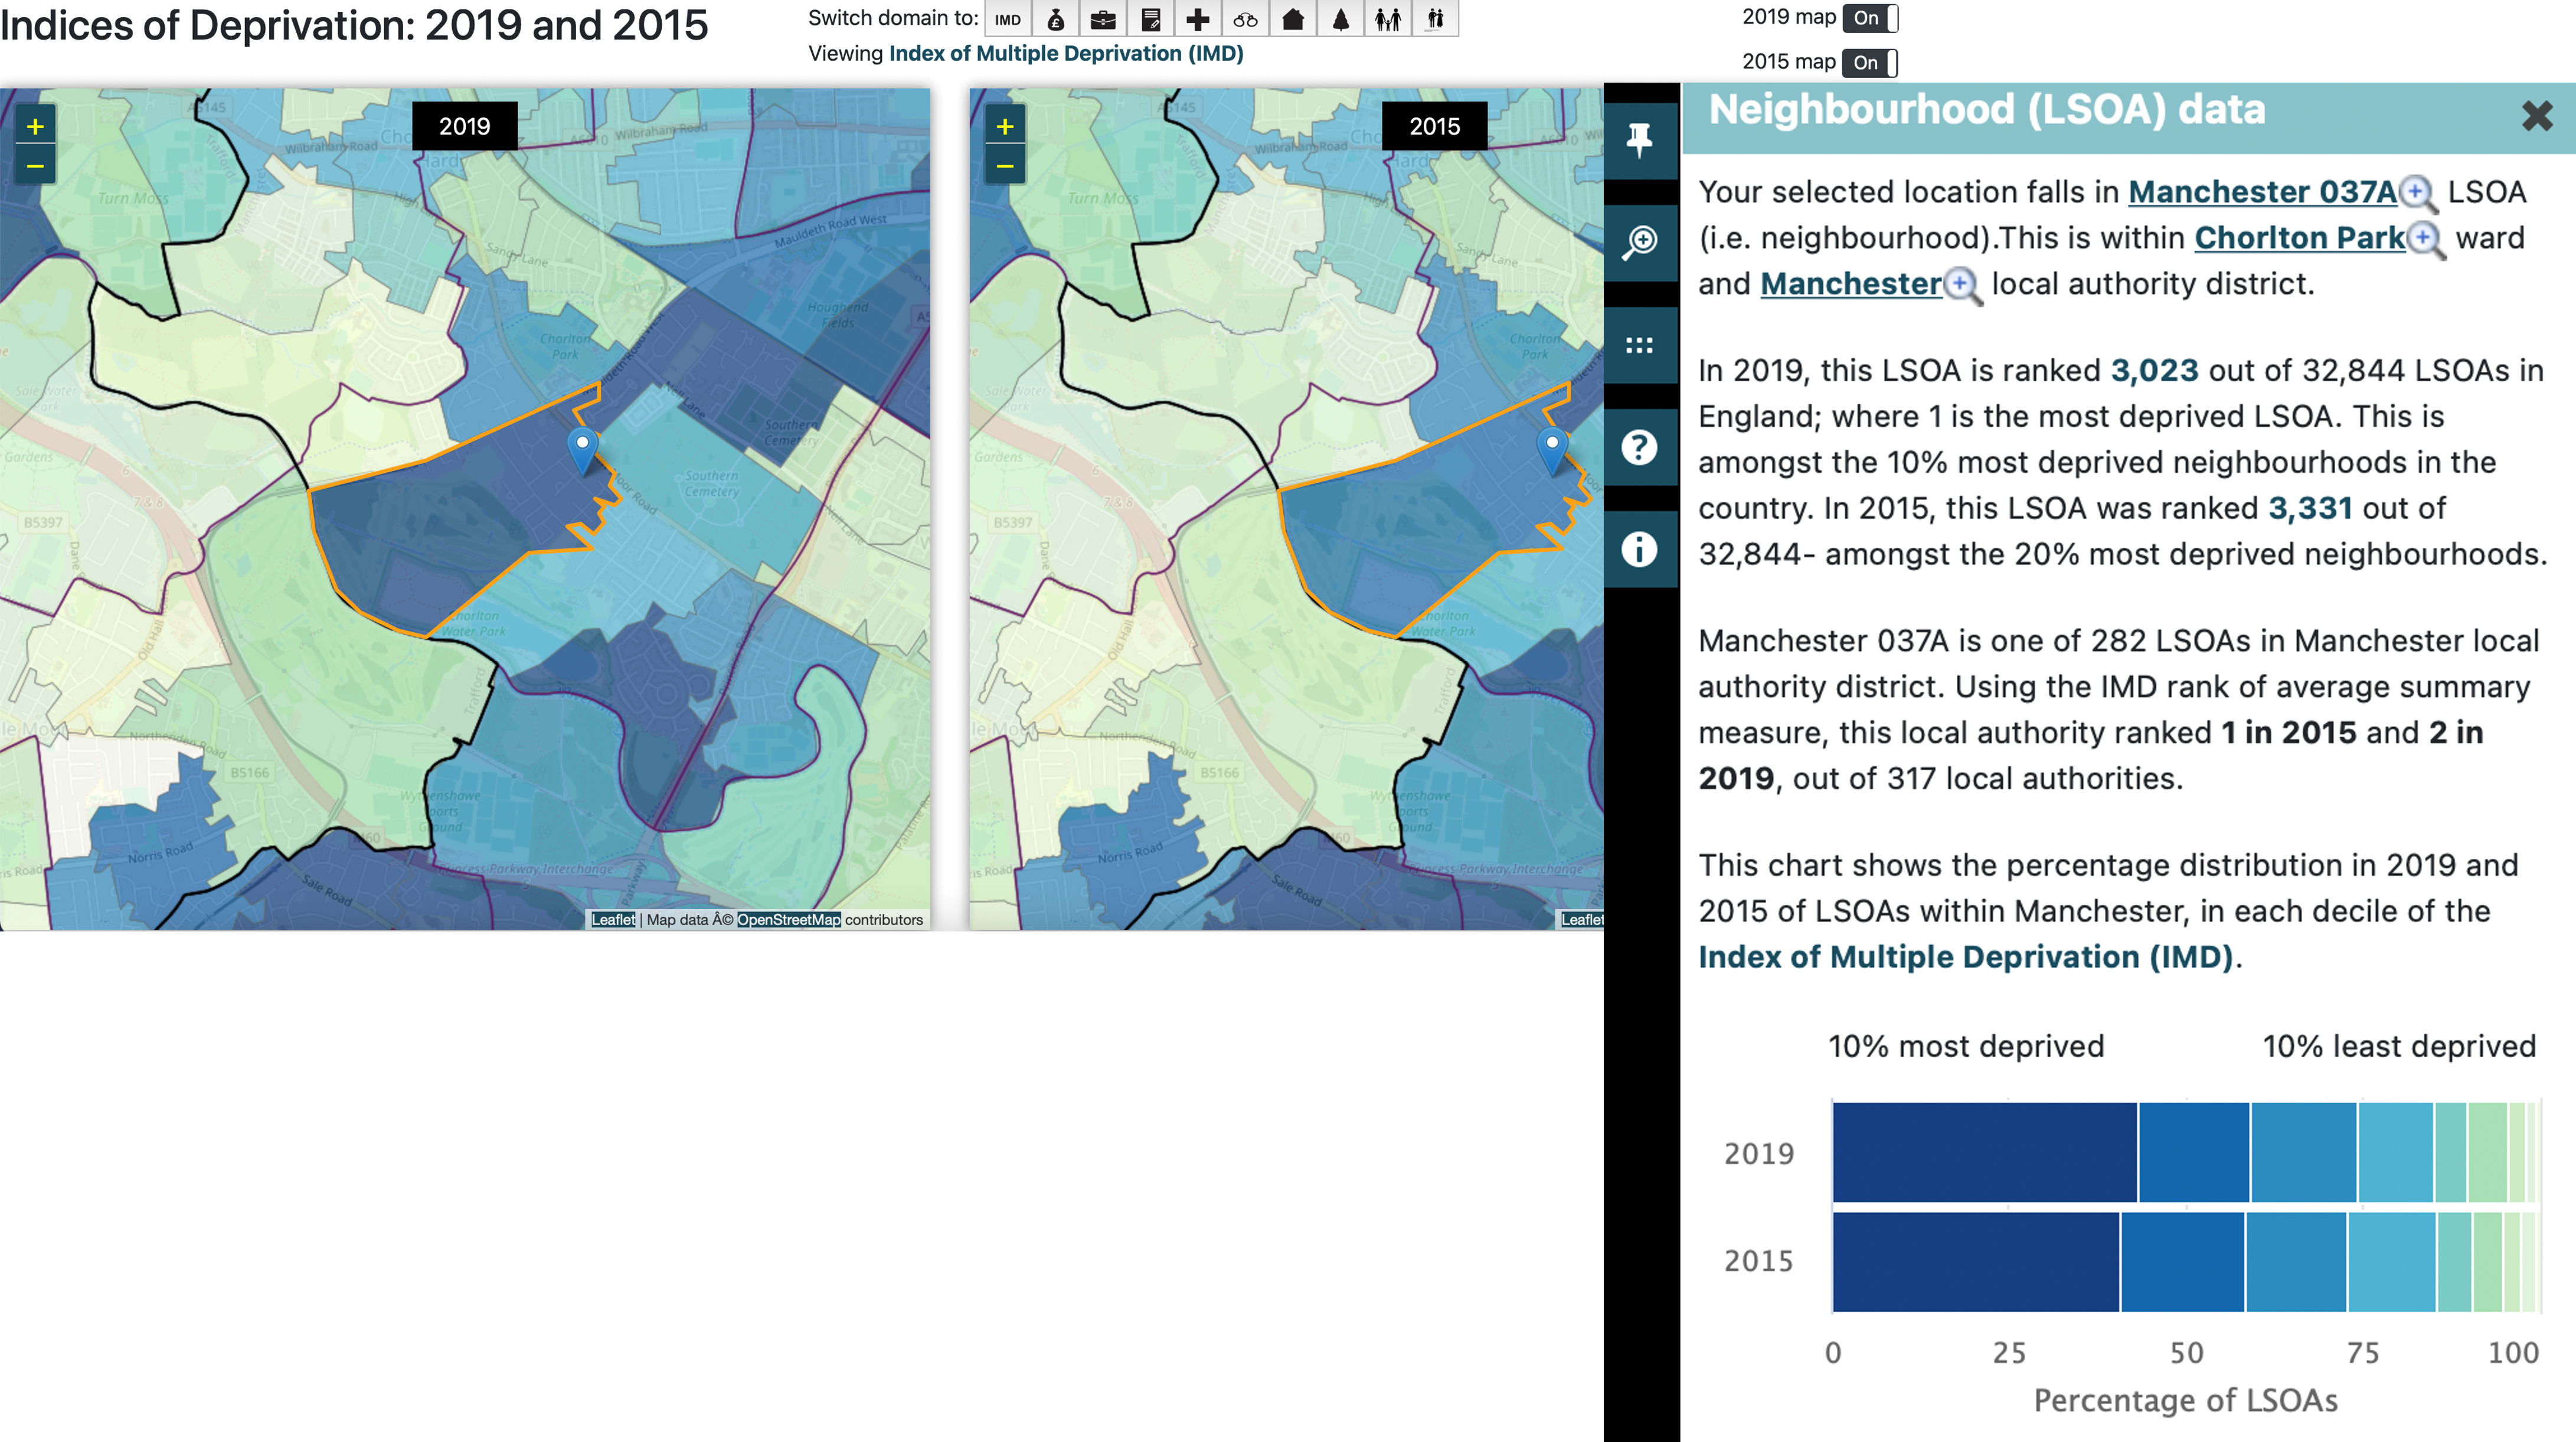Click the '10% least deprived' chart label
This screenshot has height=1442, width=2576.
point(2399,1047)
